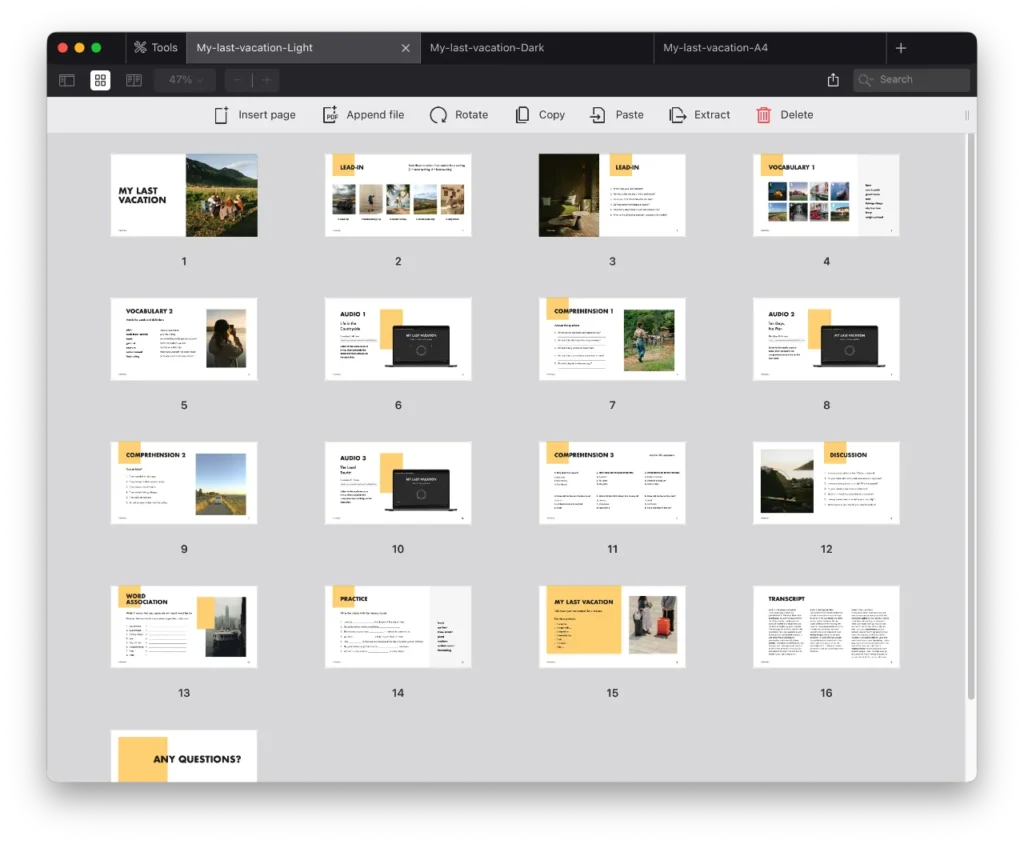Switch to My-last-vacation-A4 tab
This screenshot has width=1024, height=844.
(719, 48)
